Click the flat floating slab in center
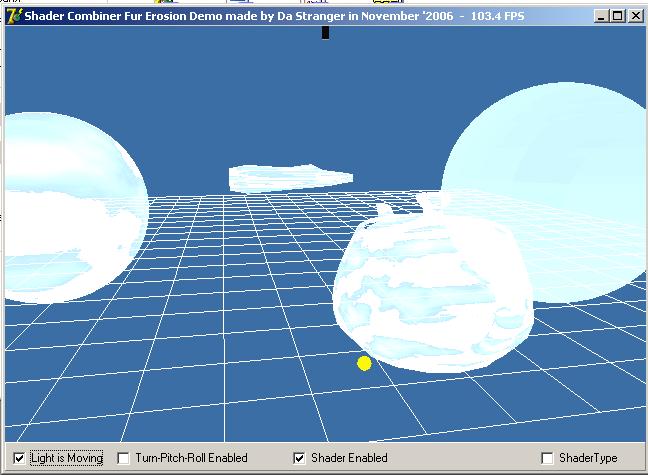648x475 pixels. click(291, 179)
